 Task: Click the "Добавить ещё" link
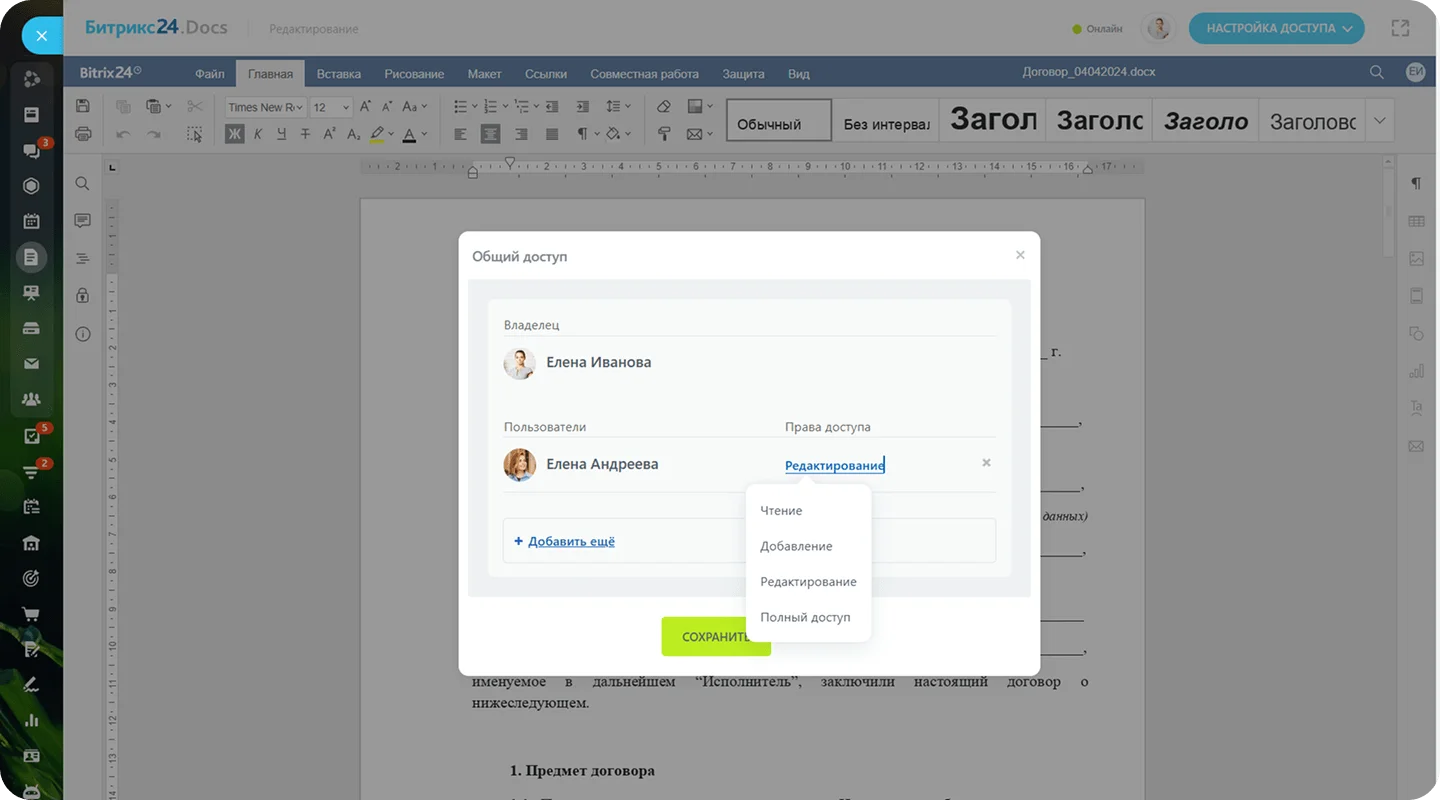click(570, 541)
